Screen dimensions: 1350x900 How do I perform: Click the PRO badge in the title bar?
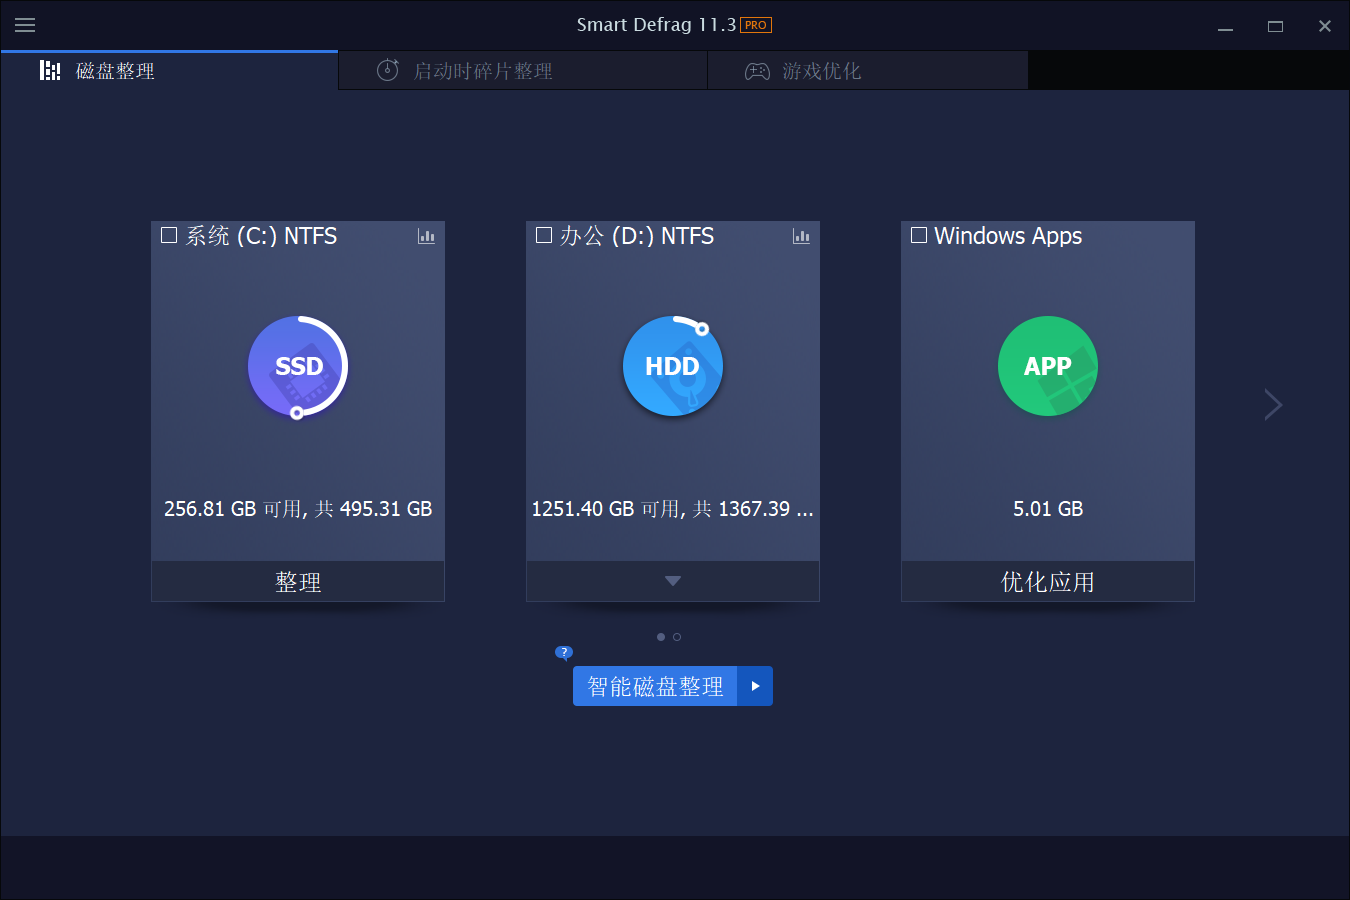click(x=755, y=24)
